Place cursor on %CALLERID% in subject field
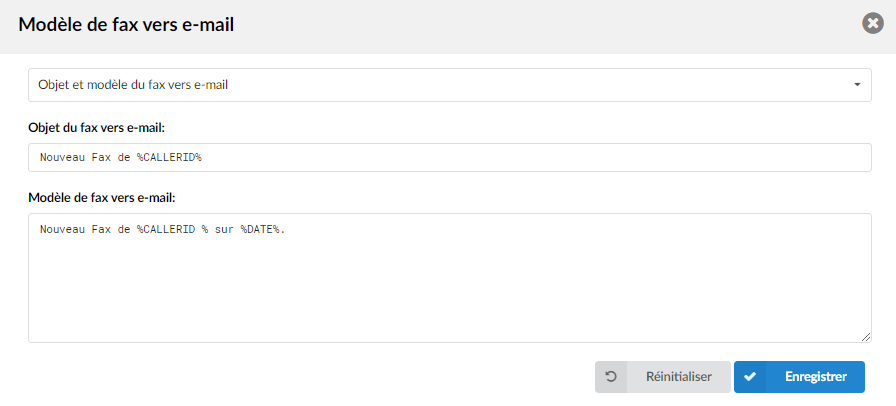Image resolution: width=896 pixels, height=406 pixels. 169,157
